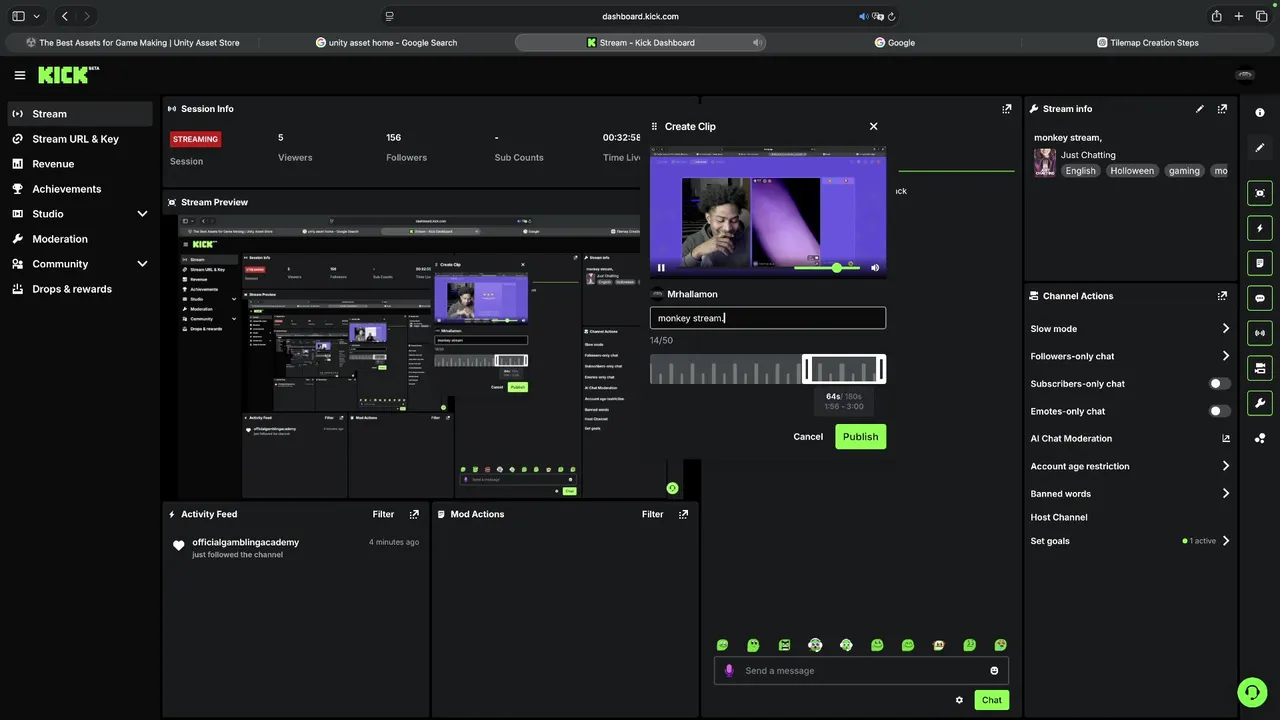Viewport: 1280px width, 720px height.
Task: Open Set goals chevron
Action: pyautogui.click(x=1226, y=541)
